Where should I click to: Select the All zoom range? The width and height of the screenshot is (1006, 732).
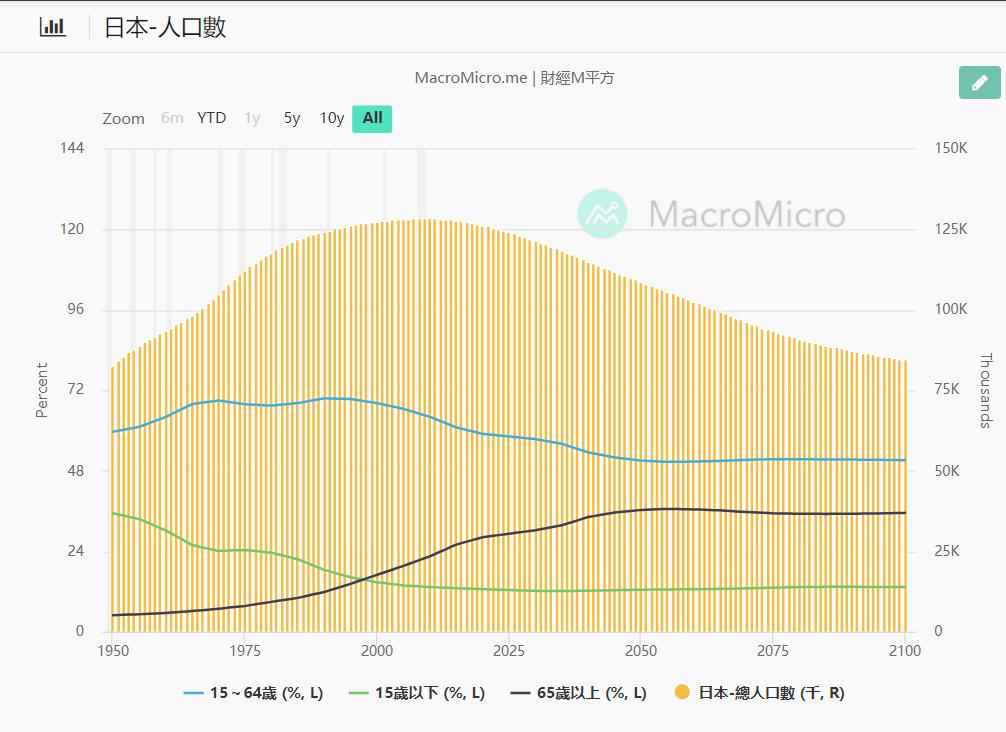tap(372, 118)
